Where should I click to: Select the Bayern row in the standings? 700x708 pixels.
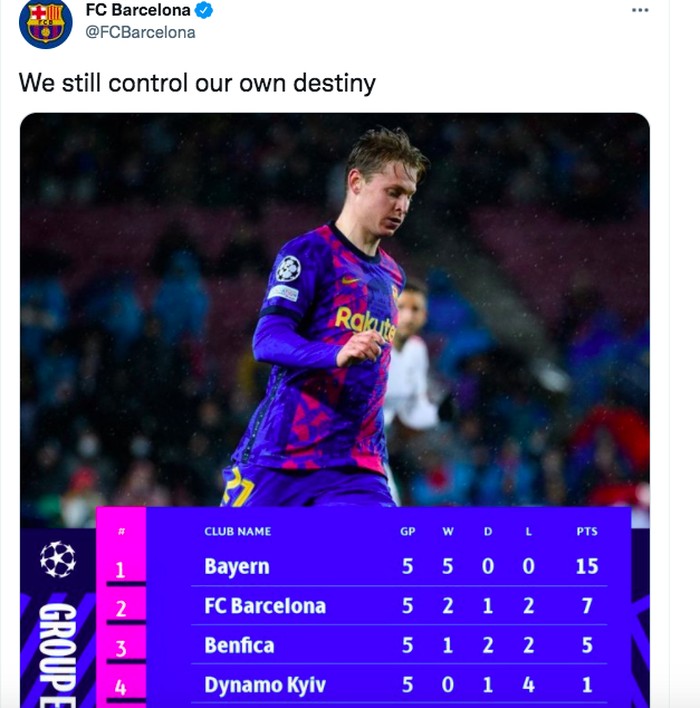point(237,566)
